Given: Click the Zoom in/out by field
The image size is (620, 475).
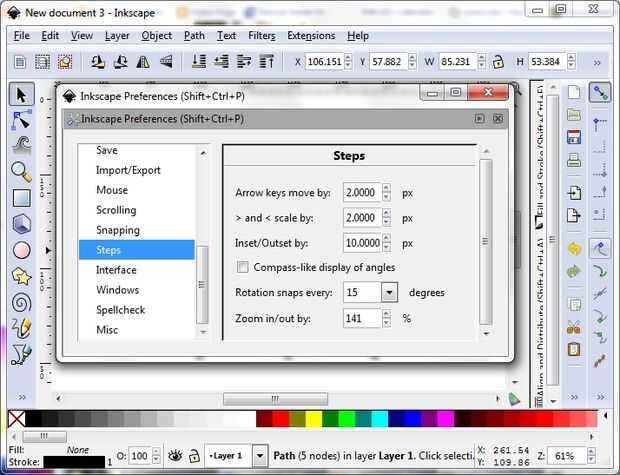Looking at the screenshot, I should point(362,318).
